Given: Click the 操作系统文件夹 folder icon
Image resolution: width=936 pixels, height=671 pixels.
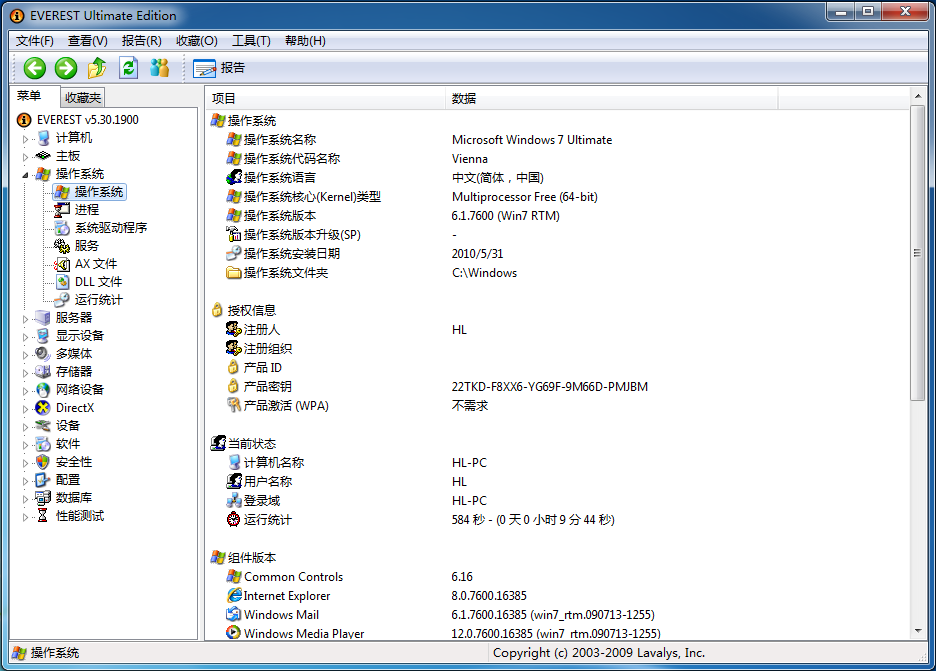Looking at the screenshot, I should pos(234,273).
